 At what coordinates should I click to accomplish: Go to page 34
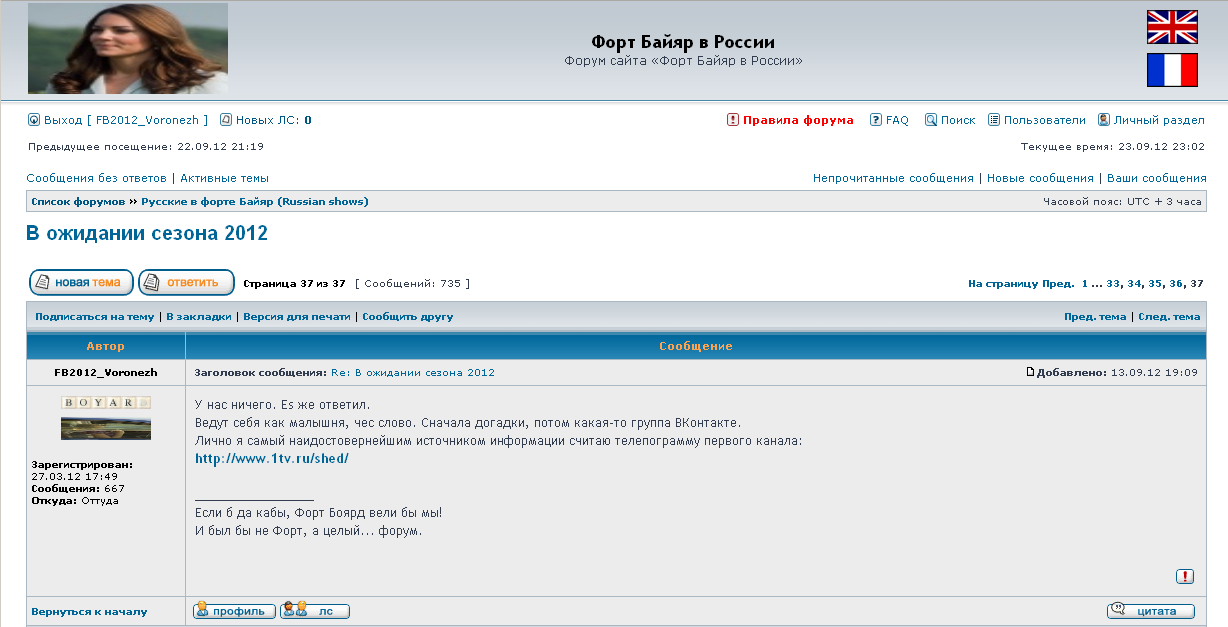point(1134,284)
